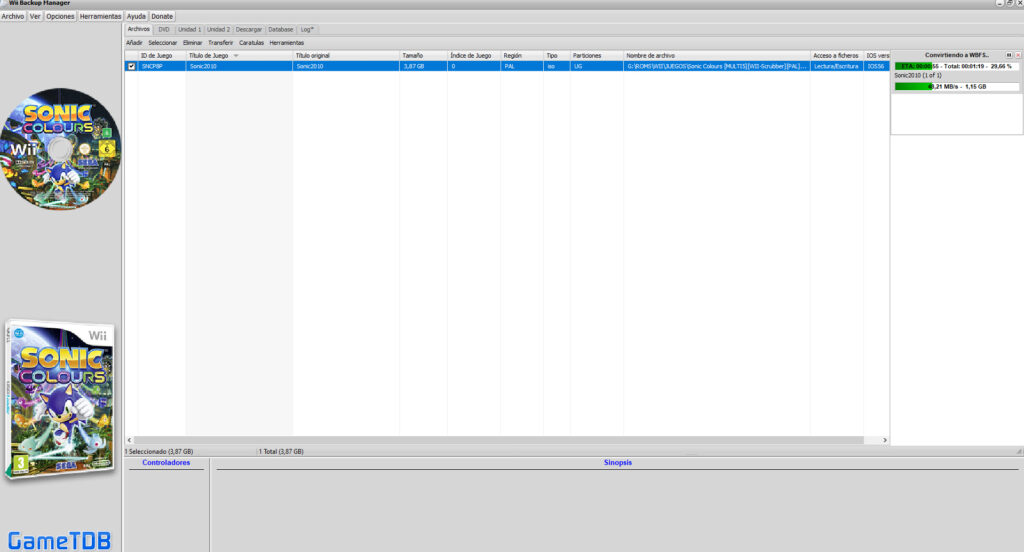Viewport: 1024px width, 552px height.
Task: Sort by the Acceso a ficheros column
Action: click(837, 56)
